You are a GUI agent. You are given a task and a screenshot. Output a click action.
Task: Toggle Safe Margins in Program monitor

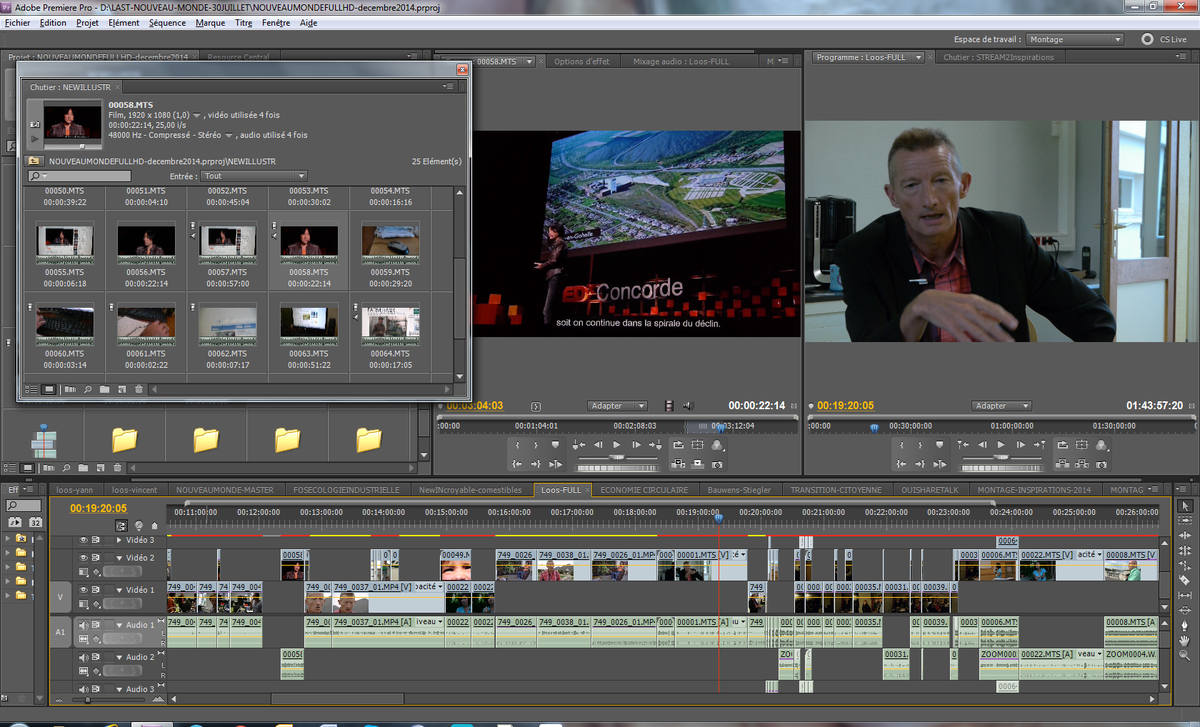point(1081,445)
